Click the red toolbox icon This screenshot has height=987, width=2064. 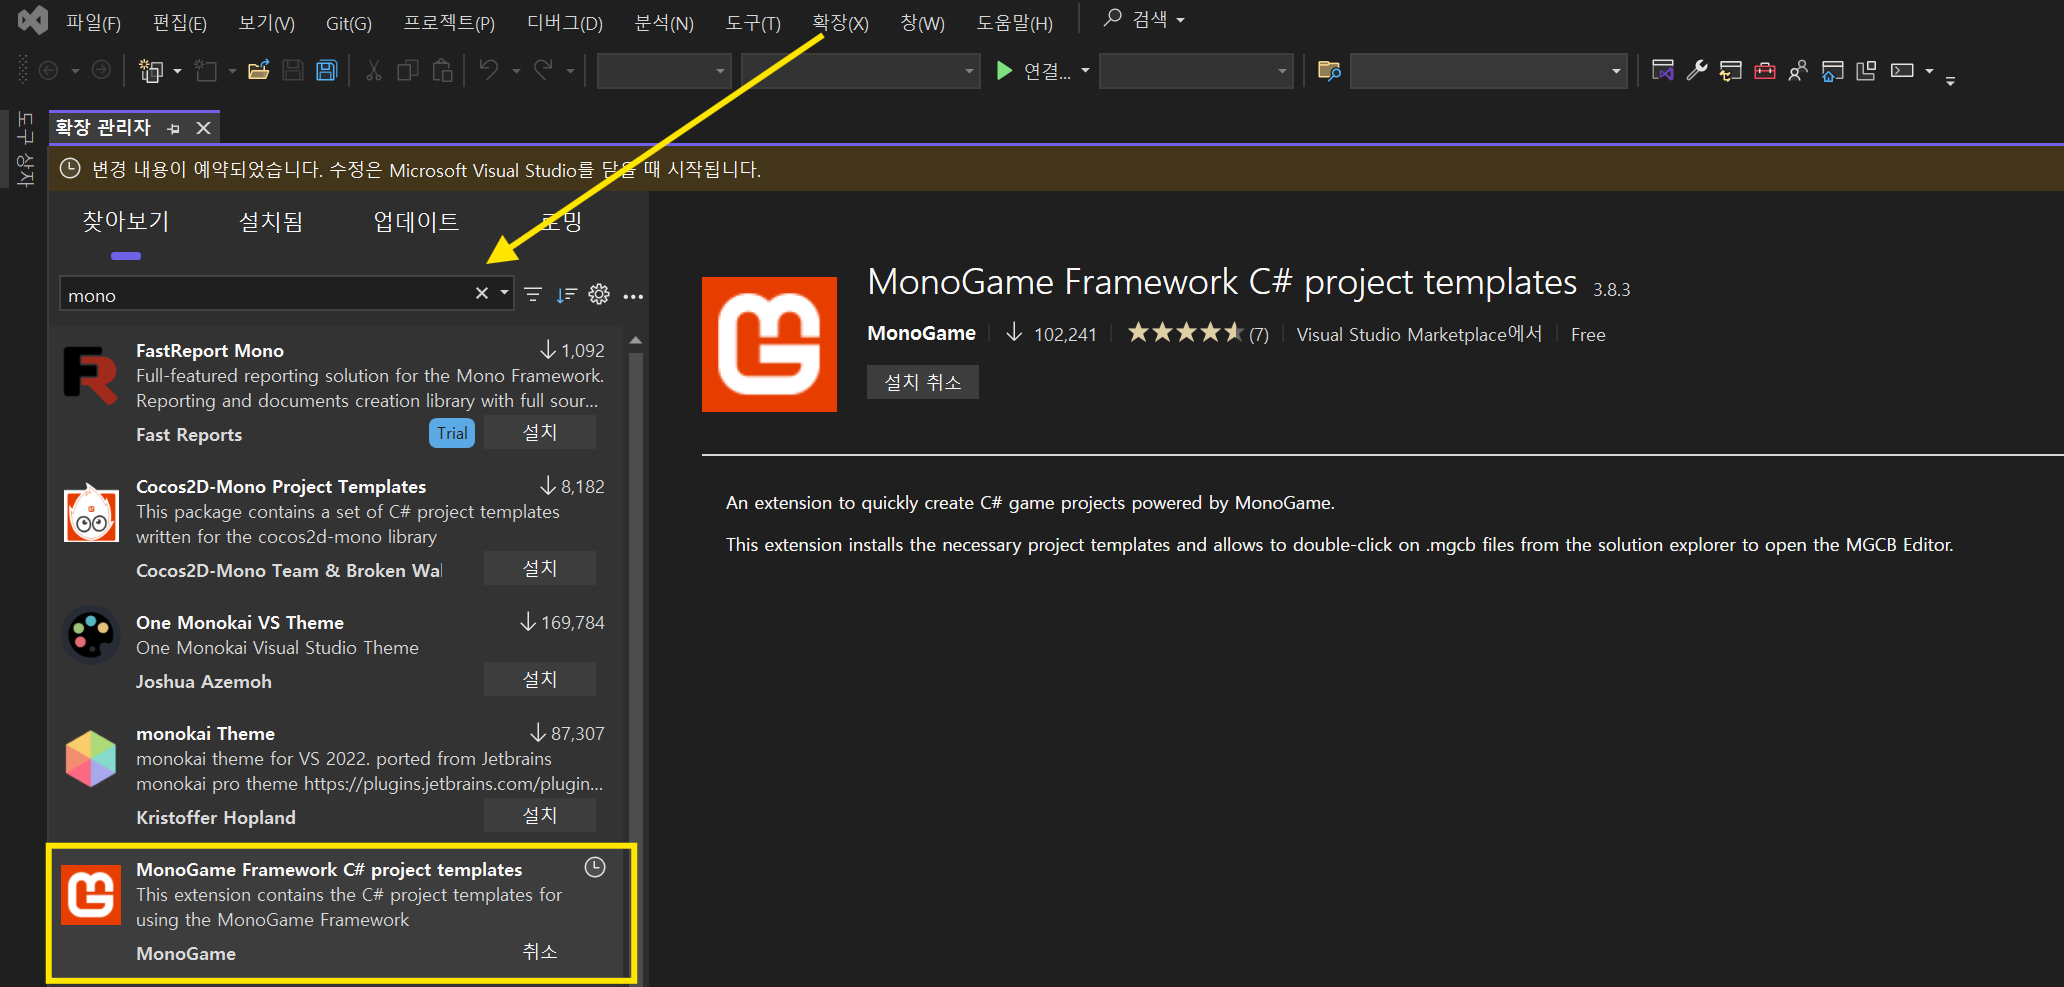pos(1765,70)
